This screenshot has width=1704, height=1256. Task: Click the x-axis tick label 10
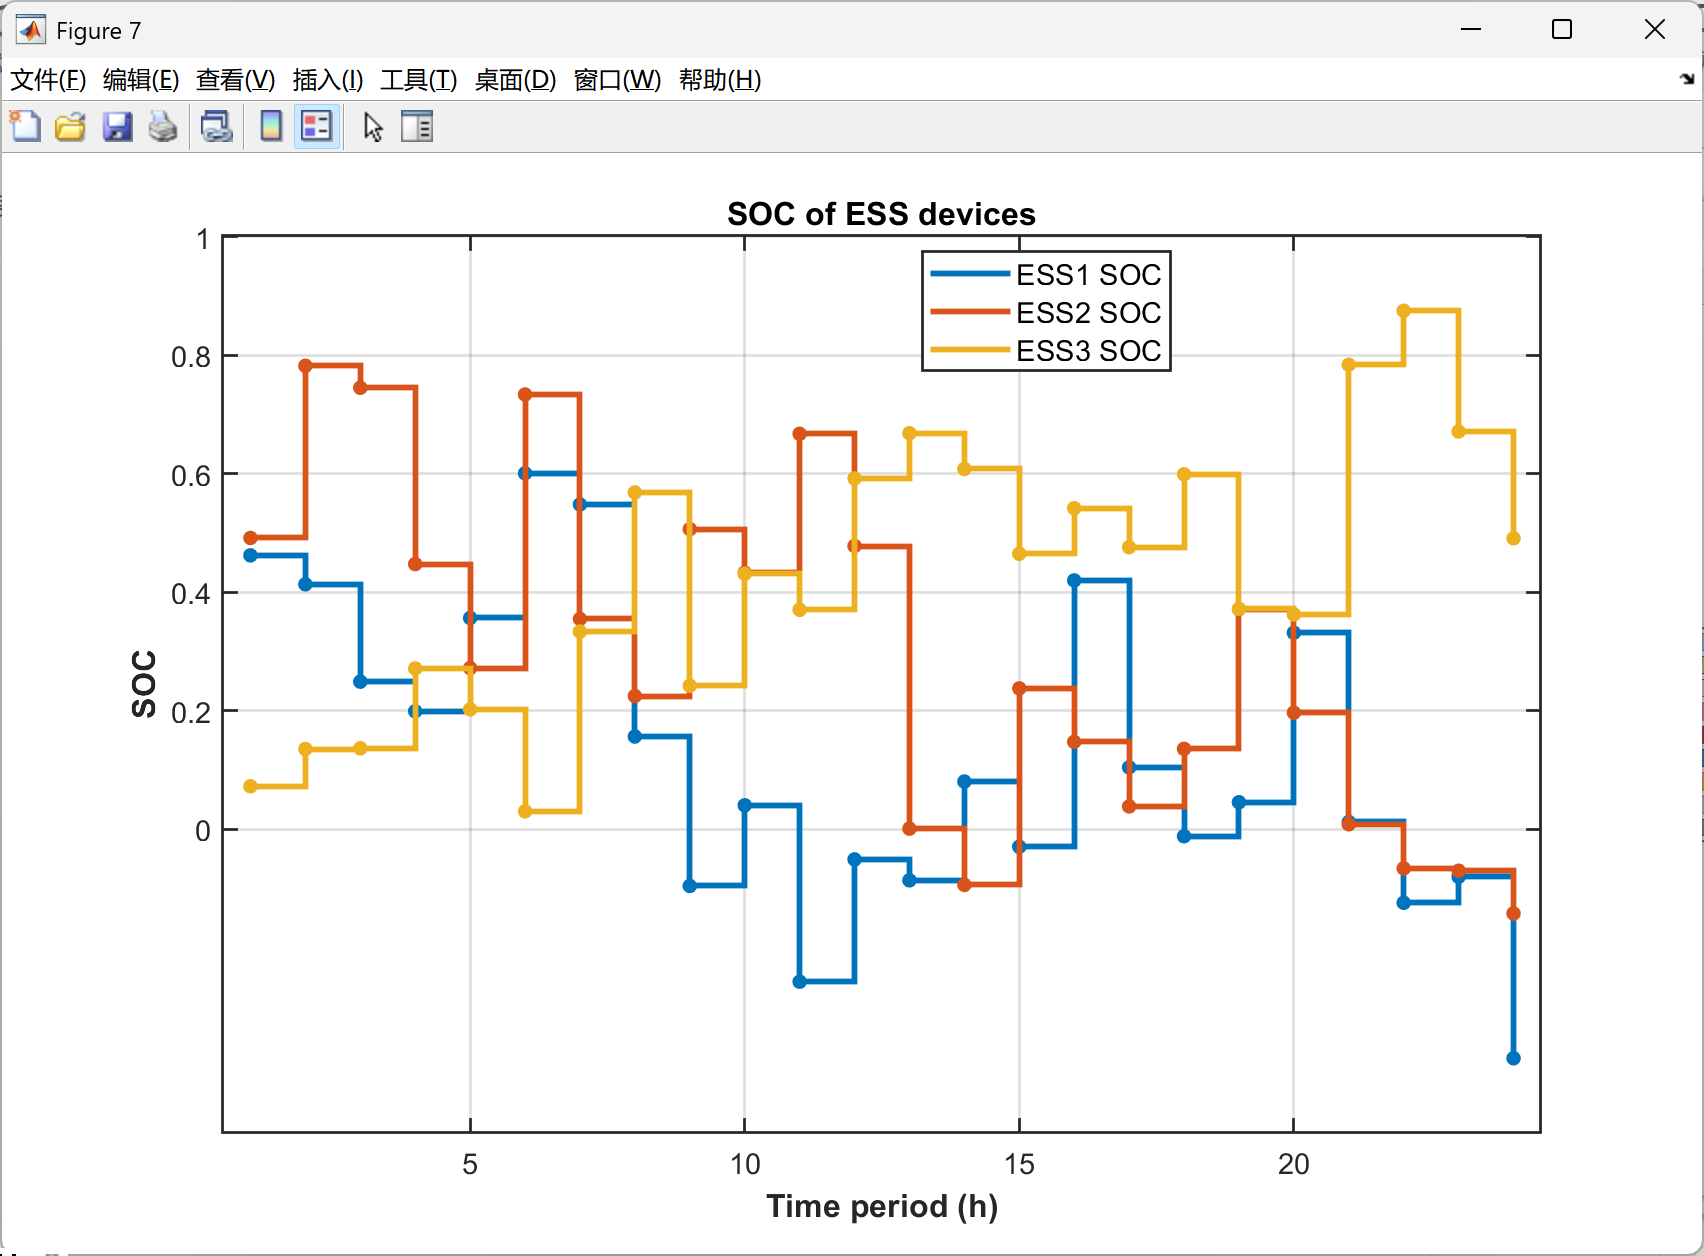(744, 1164)
